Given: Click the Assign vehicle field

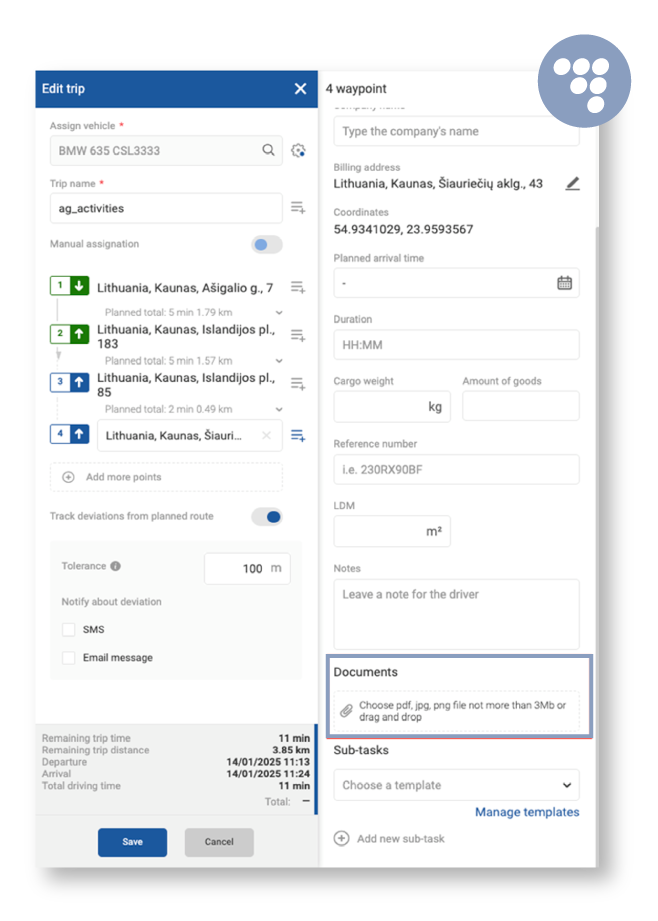Looking at the screenshot, I should tap(166, 150).
